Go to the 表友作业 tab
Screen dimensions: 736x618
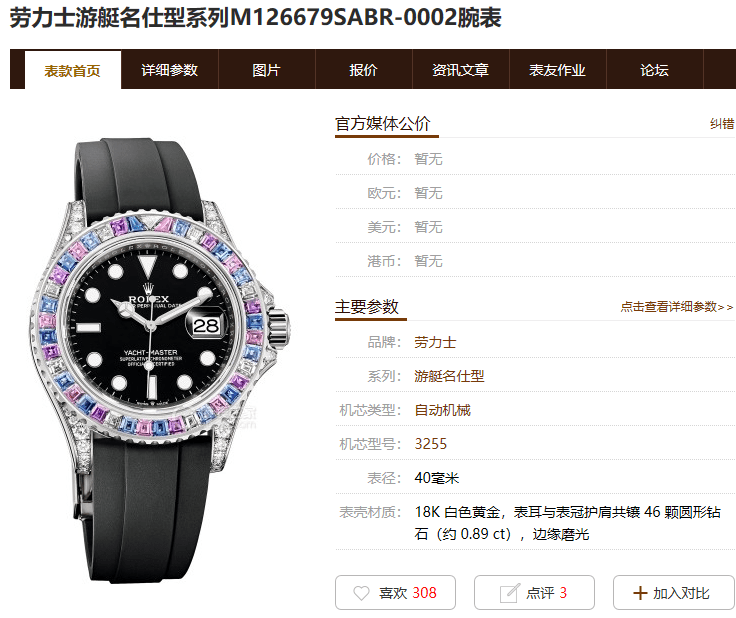(557, 70)
